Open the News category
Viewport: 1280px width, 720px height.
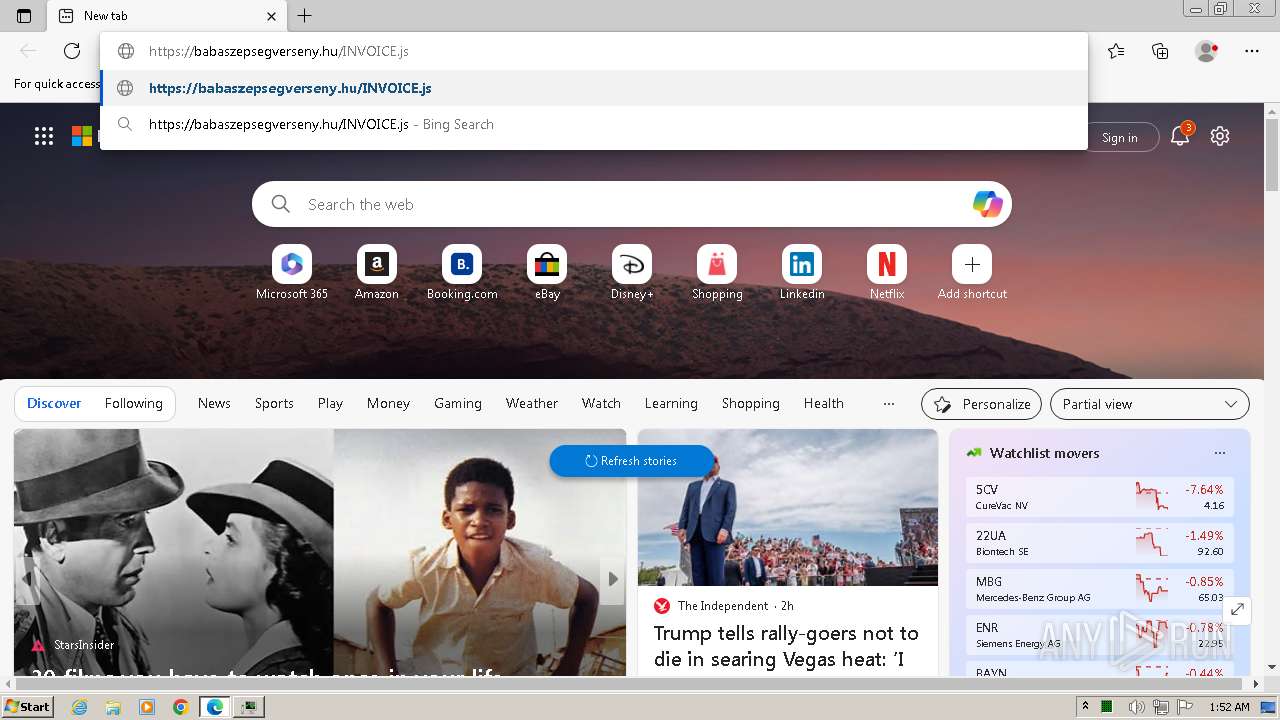point(214,404)
